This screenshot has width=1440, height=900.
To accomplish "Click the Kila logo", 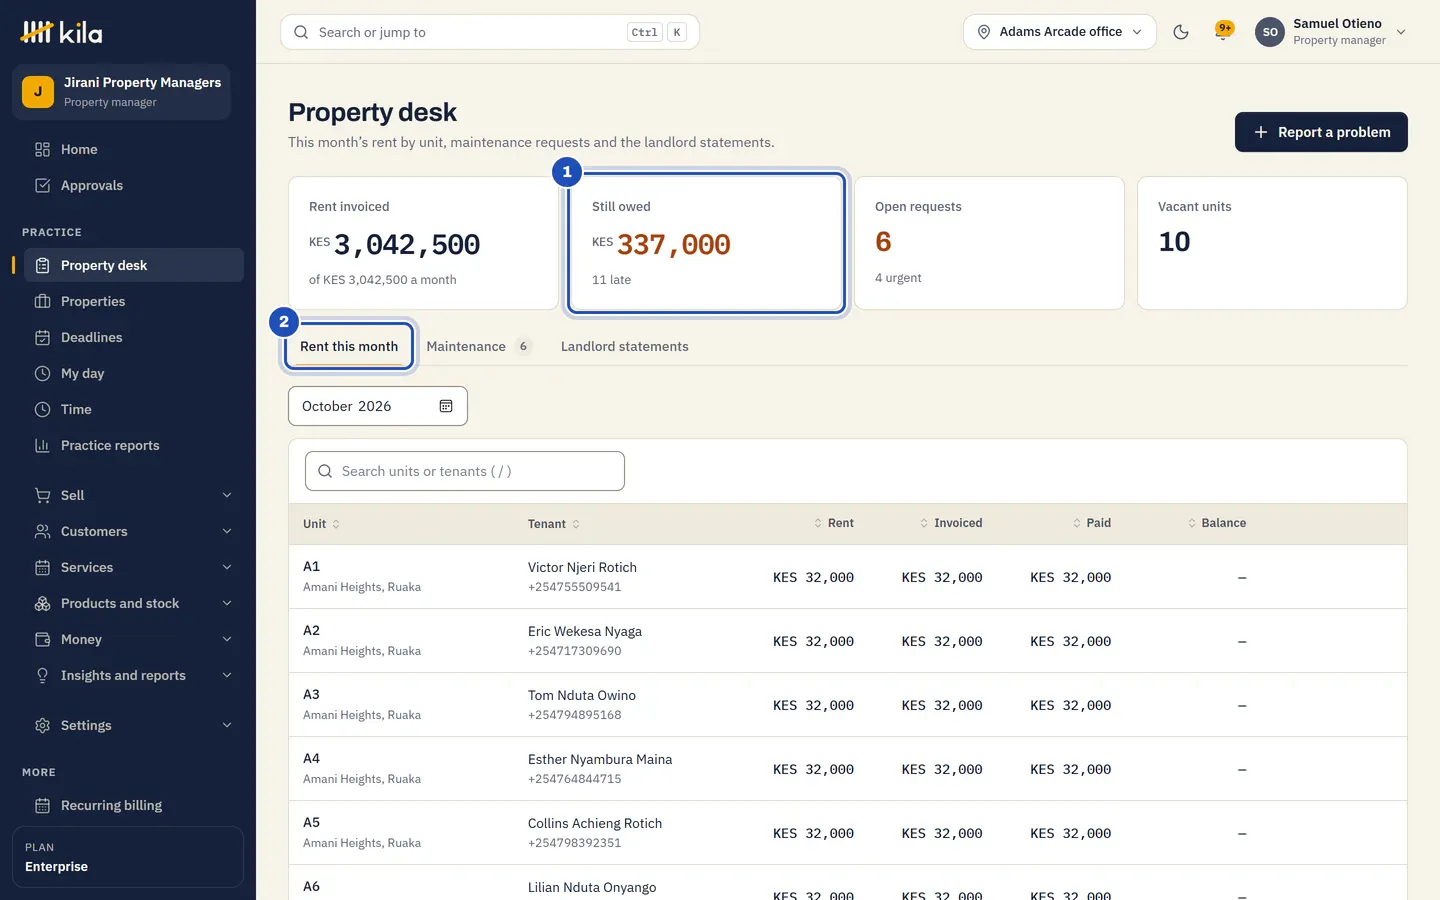I will click(61, 32).
